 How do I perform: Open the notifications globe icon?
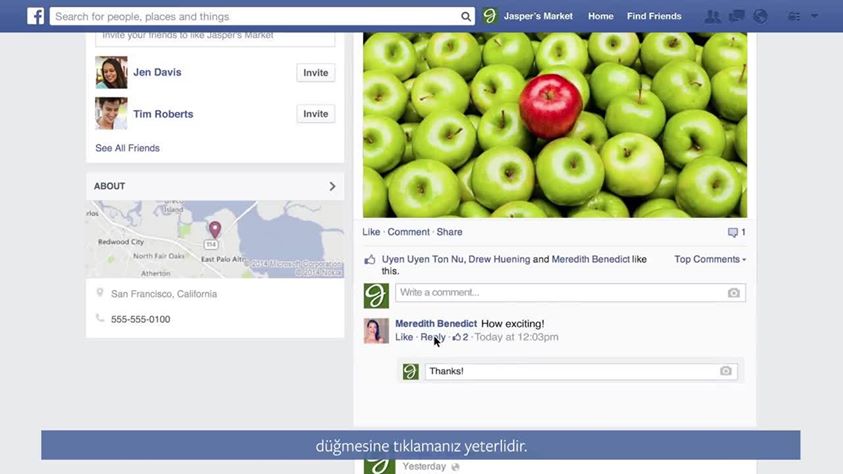(x=760, y=17)
